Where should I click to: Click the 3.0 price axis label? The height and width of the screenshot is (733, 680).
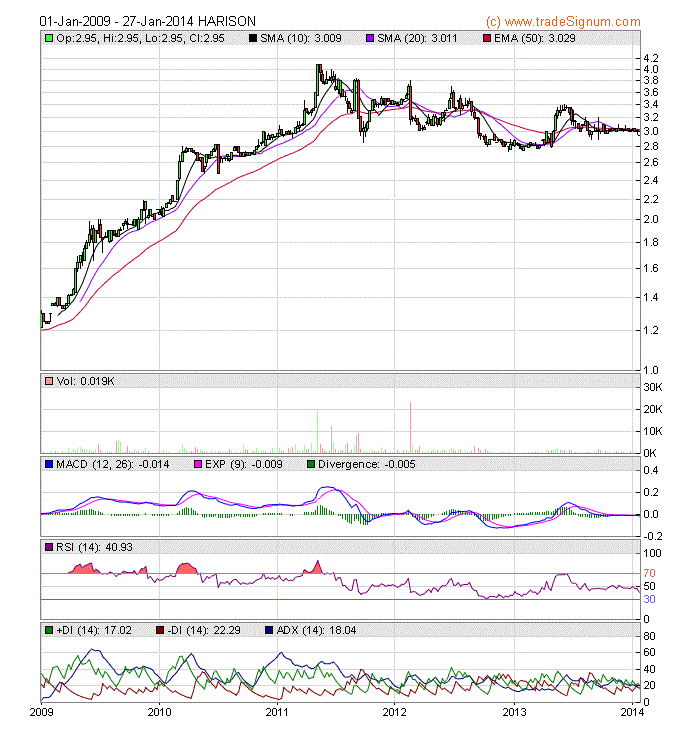point(651,131)
